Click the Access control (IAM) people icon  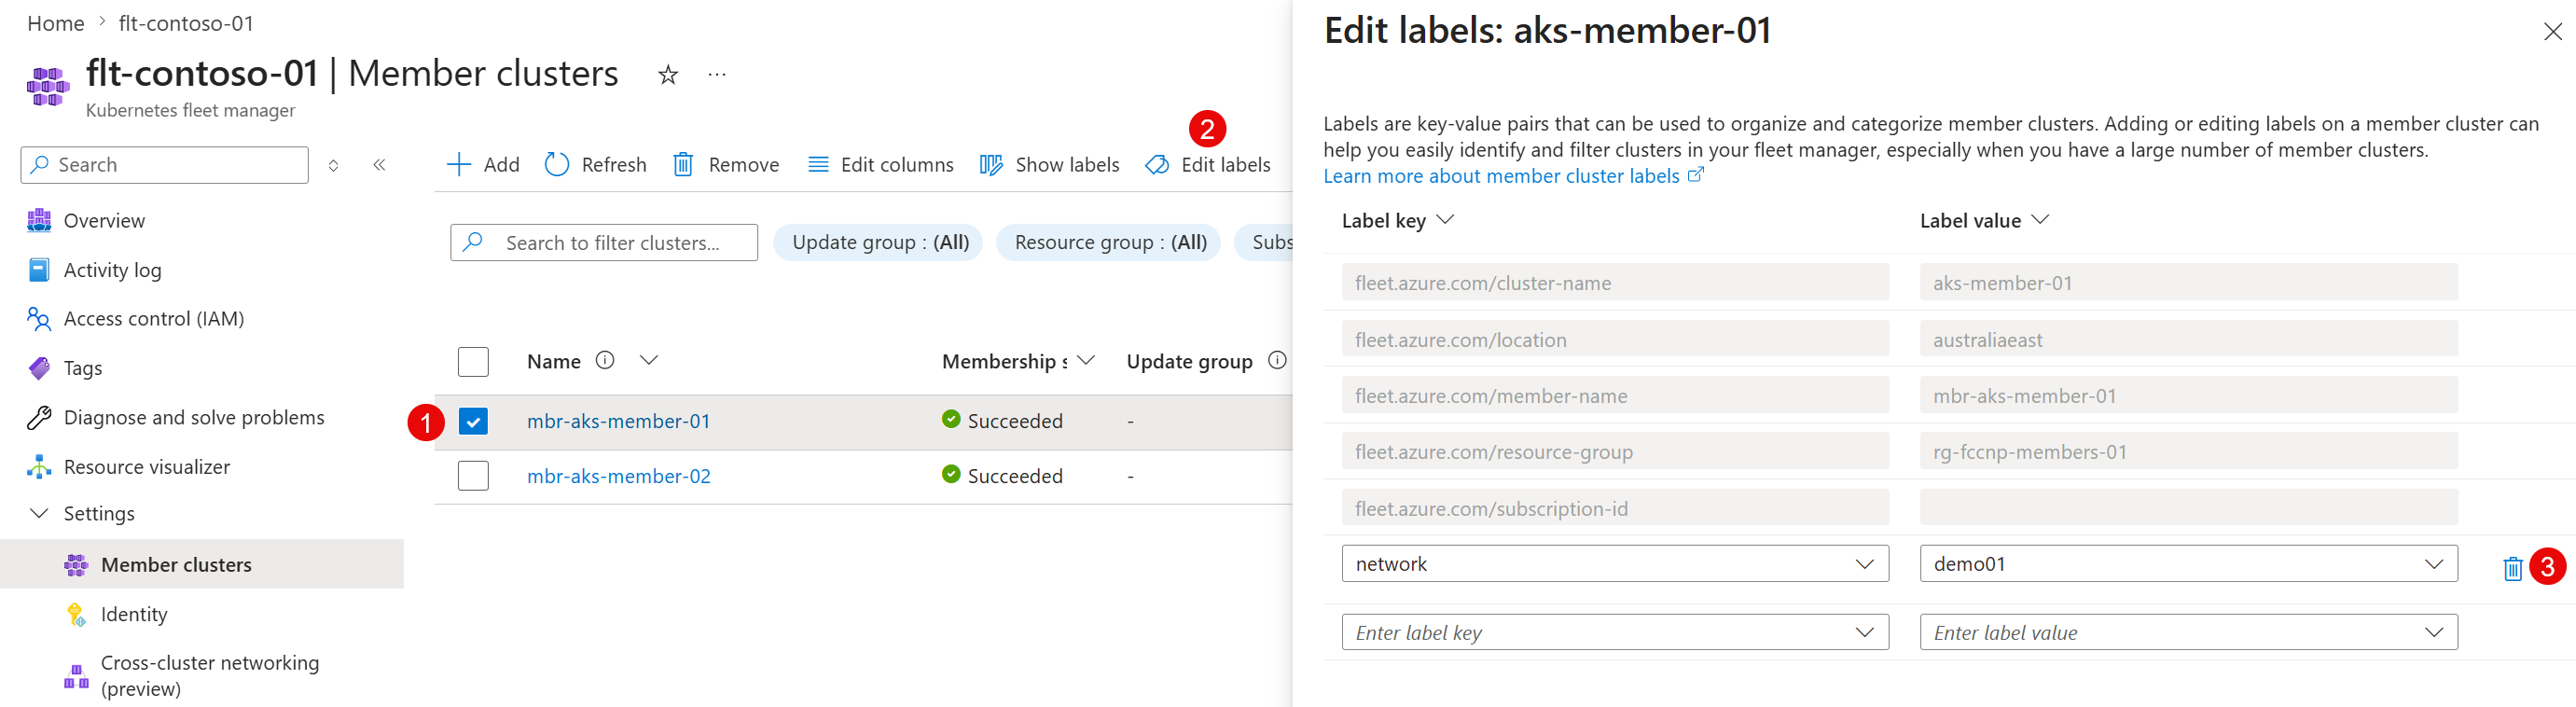39,319
